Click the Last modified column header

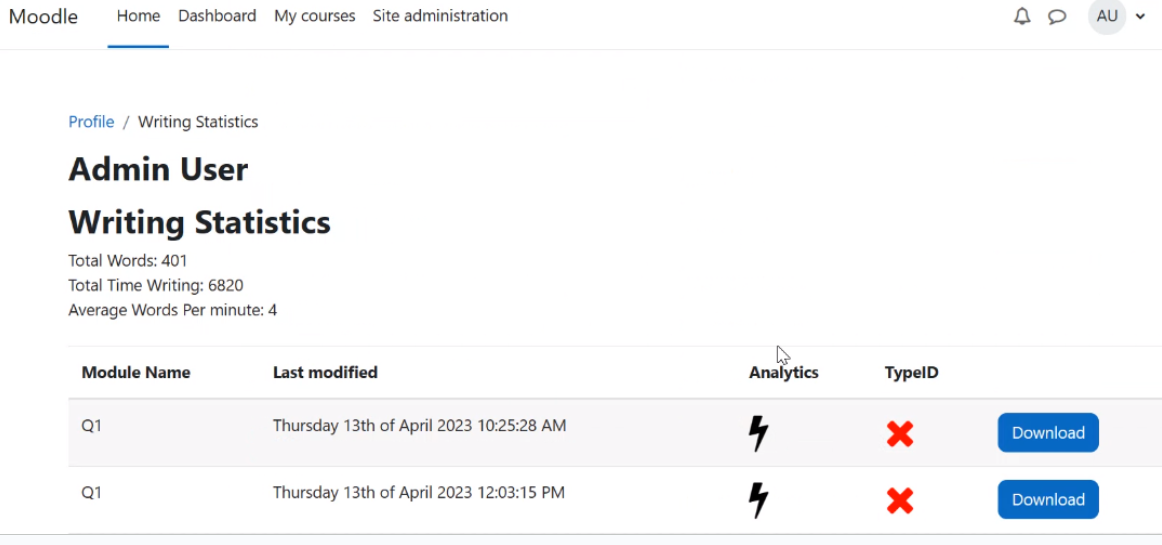[x=325, y=373]
